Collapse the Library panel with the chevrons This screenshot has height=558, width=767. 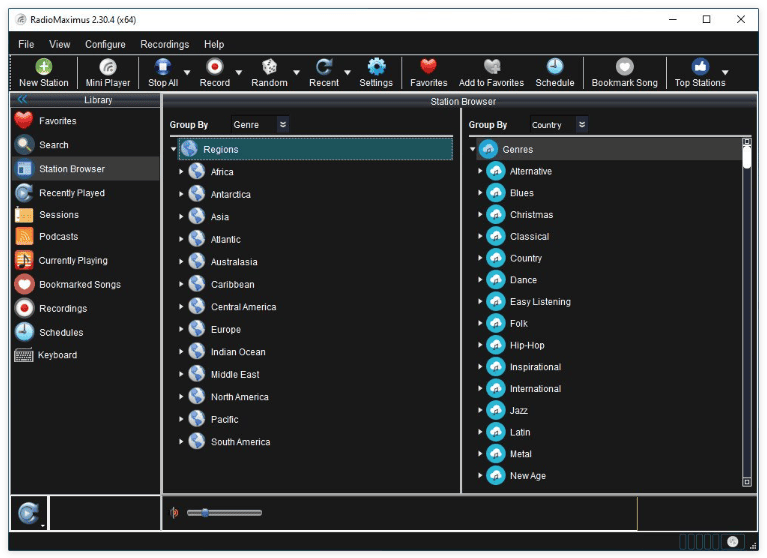tap(22, 100)
